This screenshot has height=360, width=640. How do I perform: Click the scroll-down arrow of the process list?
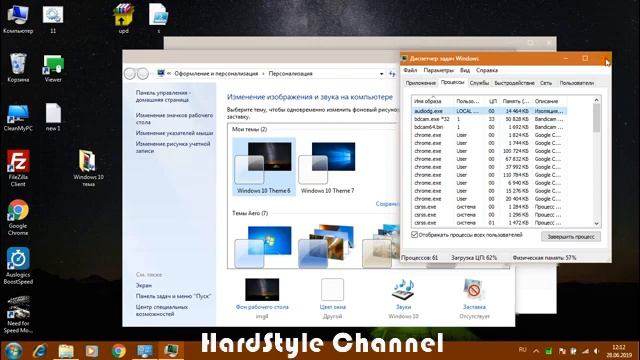coord(596,223)
